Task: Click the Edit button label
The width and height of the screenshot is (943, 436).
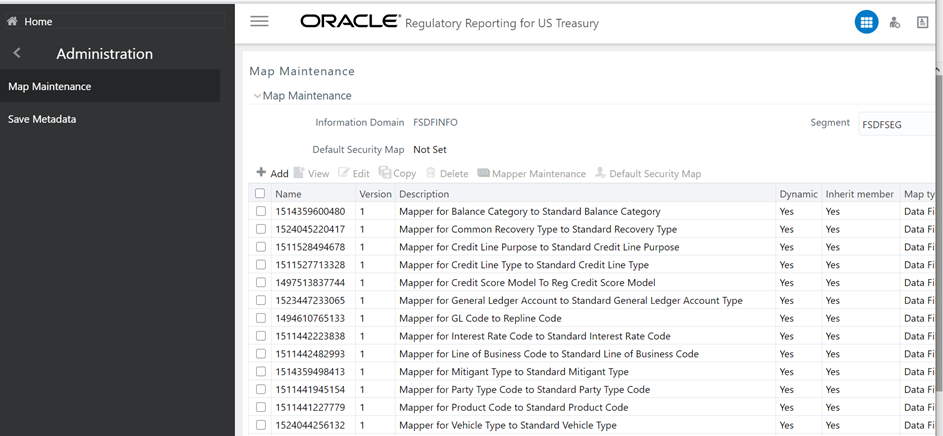Action: 361,173
